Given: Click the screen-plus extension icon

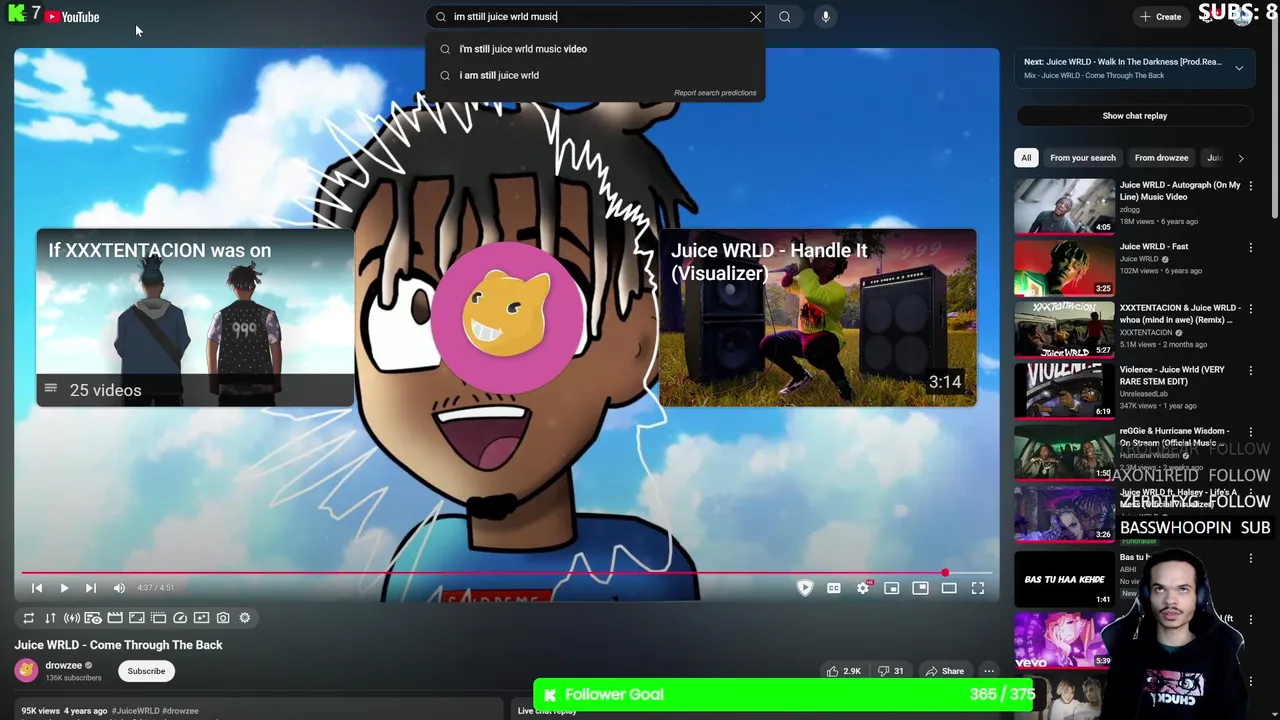Looking at the screenshot, I should [x=201, y=618].
